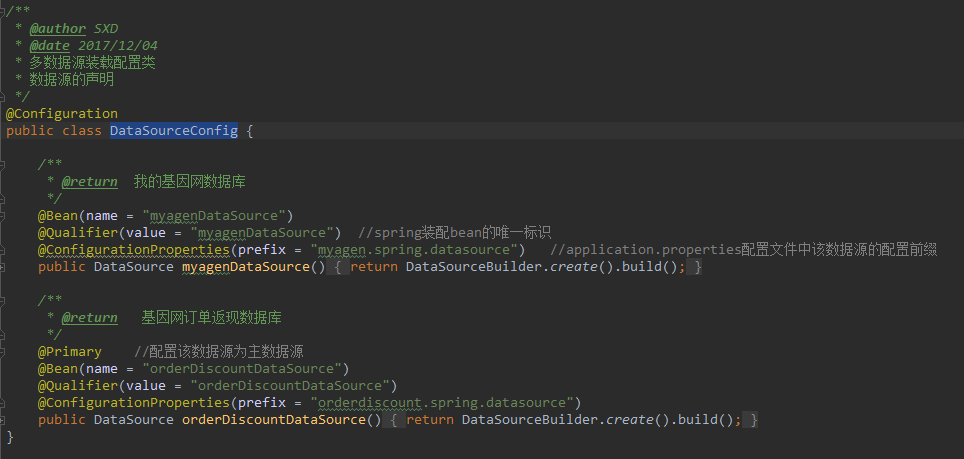Click the comment //配置该数据源为主数据源
964x459 pixels.
click(x=219, y=352)
